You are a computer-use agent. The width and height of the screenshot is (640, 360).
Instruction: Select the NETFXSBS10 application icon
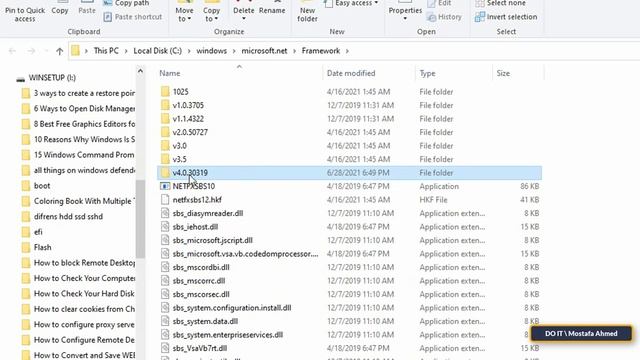pyautogui.click(x=165, y=186)
